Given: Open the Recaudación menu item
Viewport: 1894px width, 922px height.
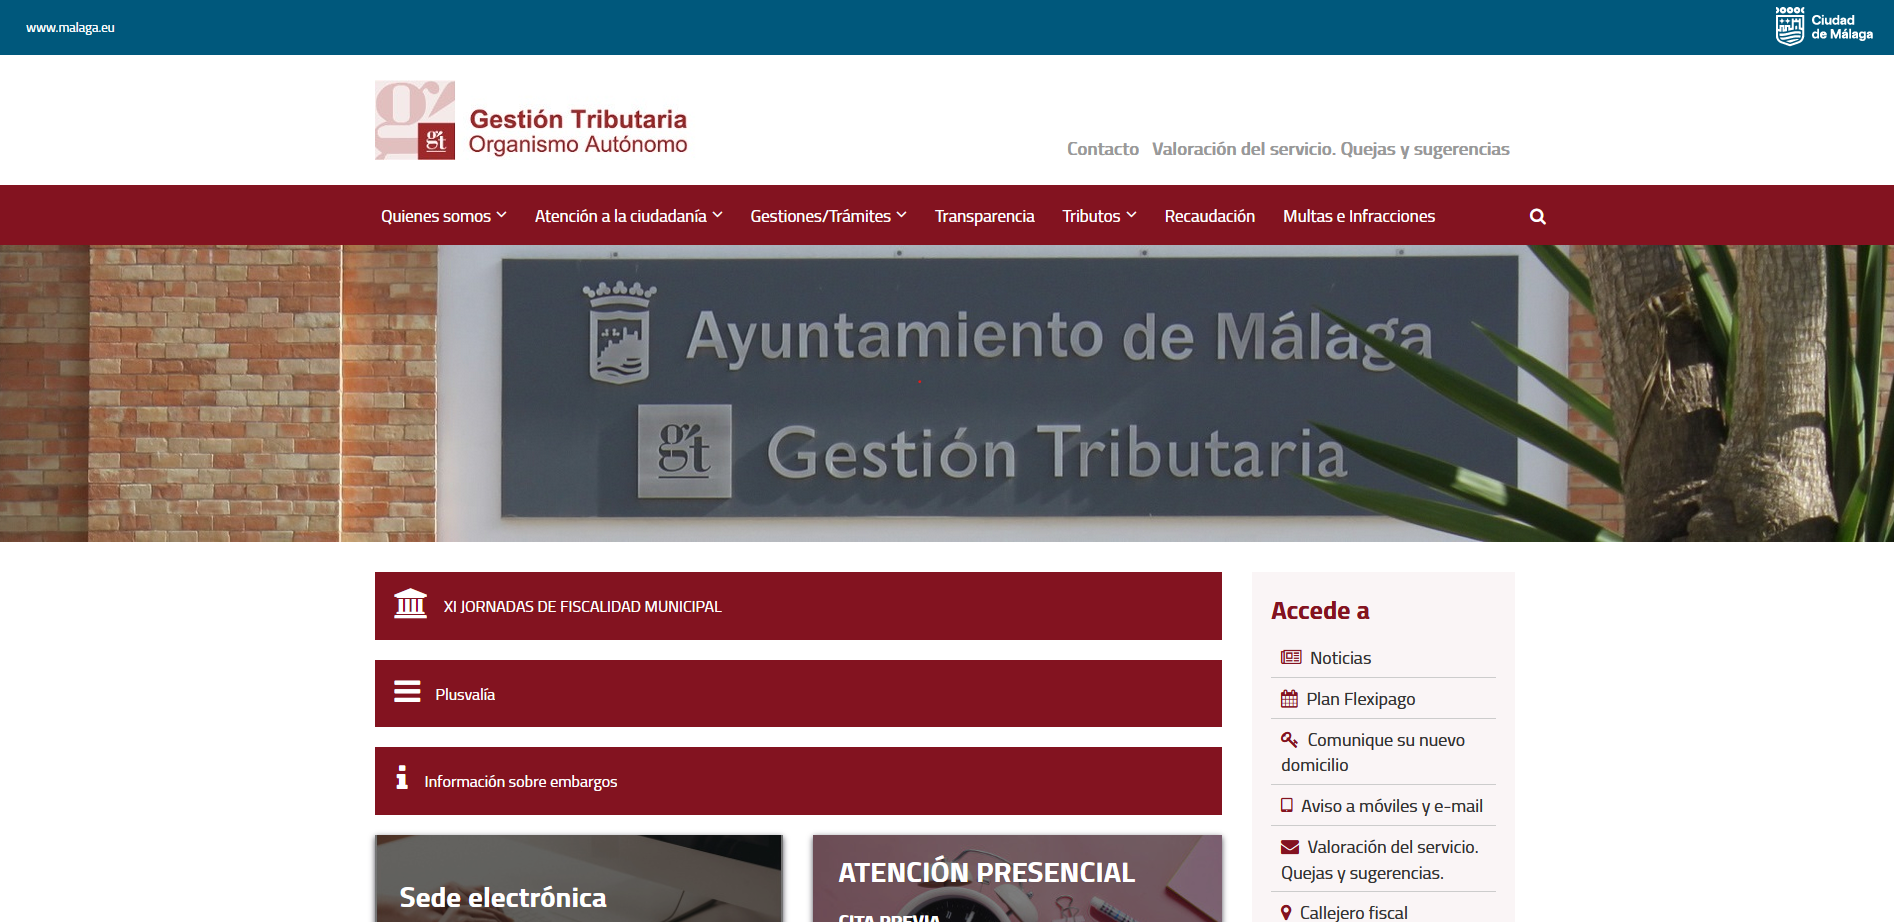Looking at the screenshot, I should coord(1209,216).
